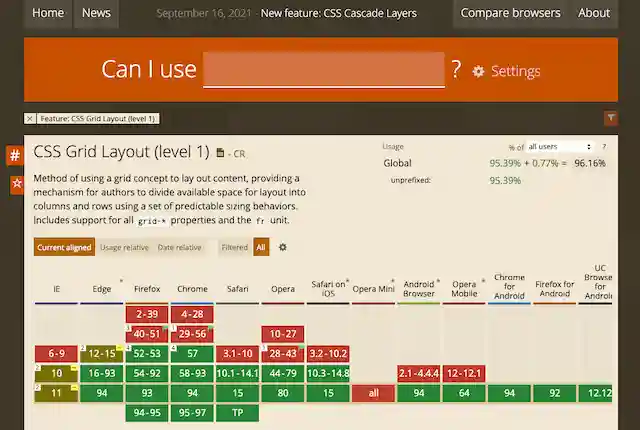
Task: Select Chrome 4-28 cell
Action: [192, 315]
